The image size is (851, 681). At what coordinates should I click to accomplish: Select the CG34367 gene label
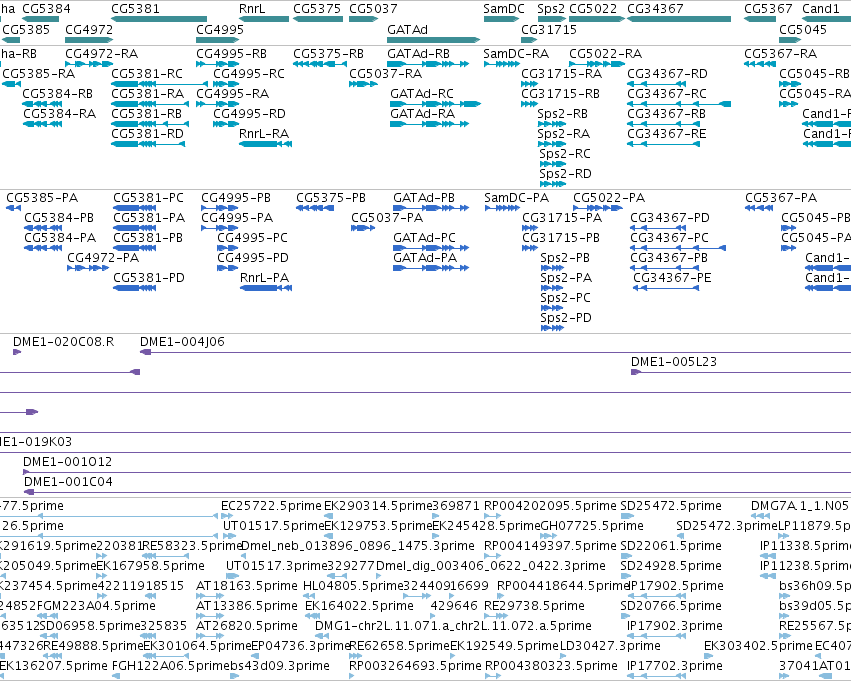[x=655, y=9]
